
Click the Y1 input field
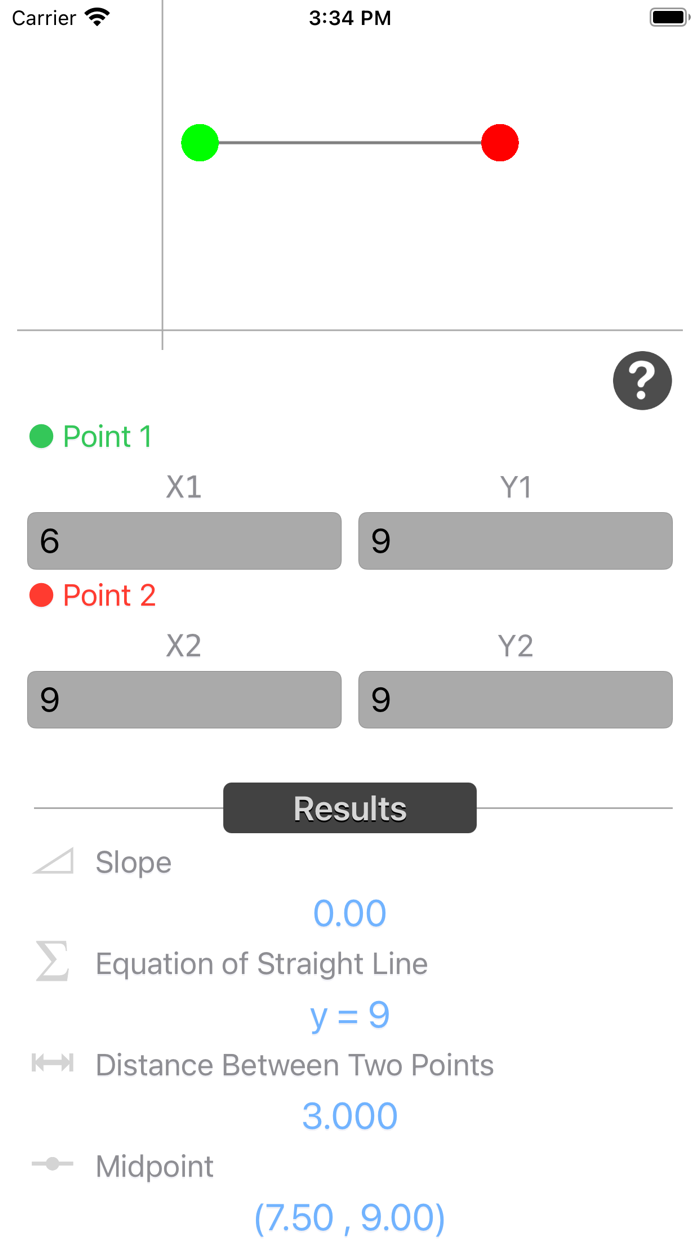pos(514,540)
